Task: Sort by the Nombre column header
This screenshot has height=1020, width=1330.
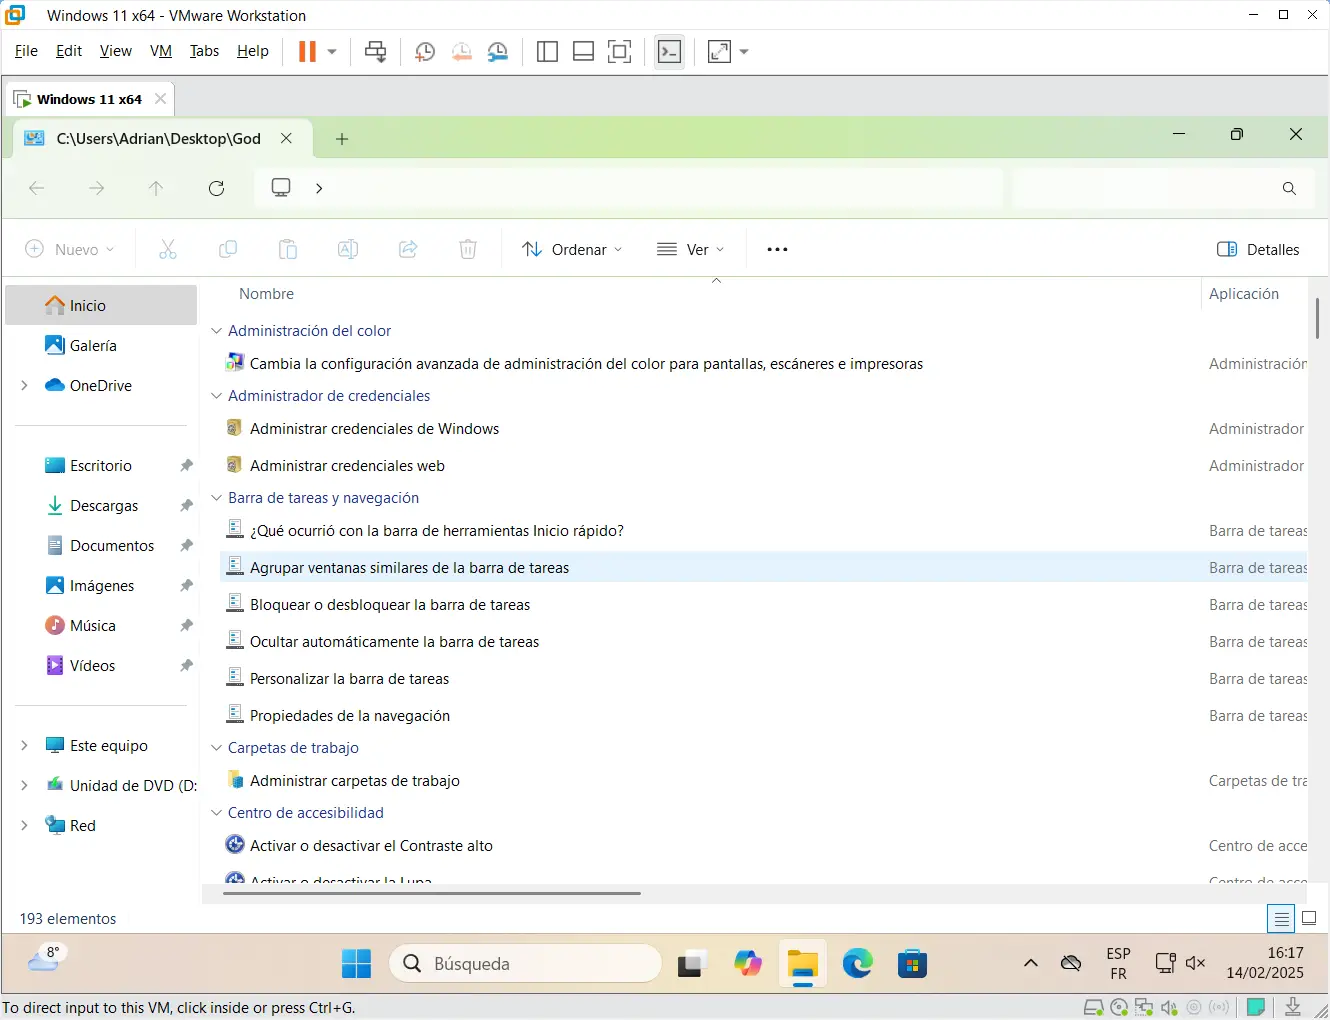Action: coord(266,293)
